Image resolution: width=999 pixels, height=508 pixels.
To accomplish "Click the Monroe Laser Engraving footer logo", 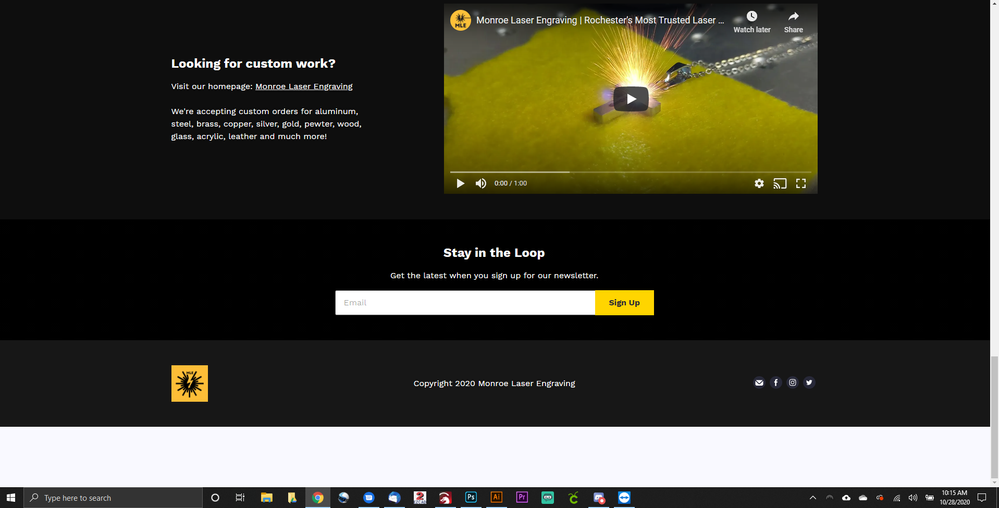I will click(x=189, y=383).
